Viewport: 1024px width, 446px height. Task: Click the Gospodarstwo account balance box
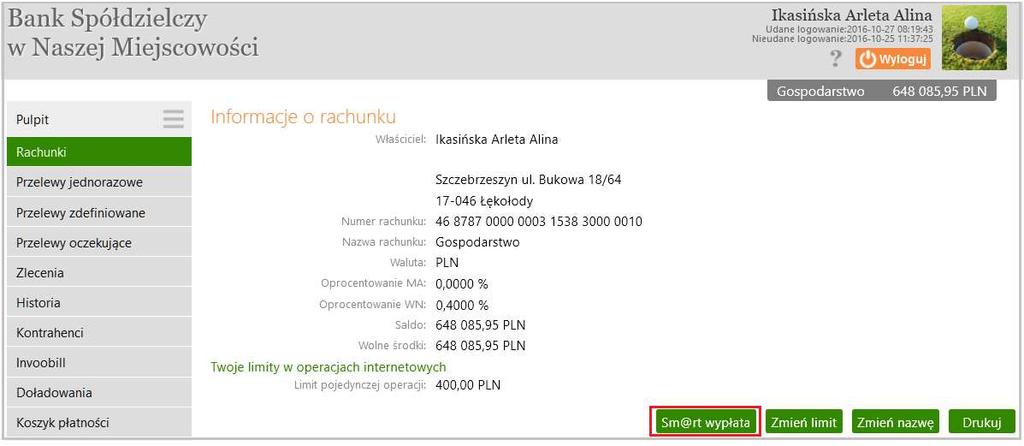(882, 91)
